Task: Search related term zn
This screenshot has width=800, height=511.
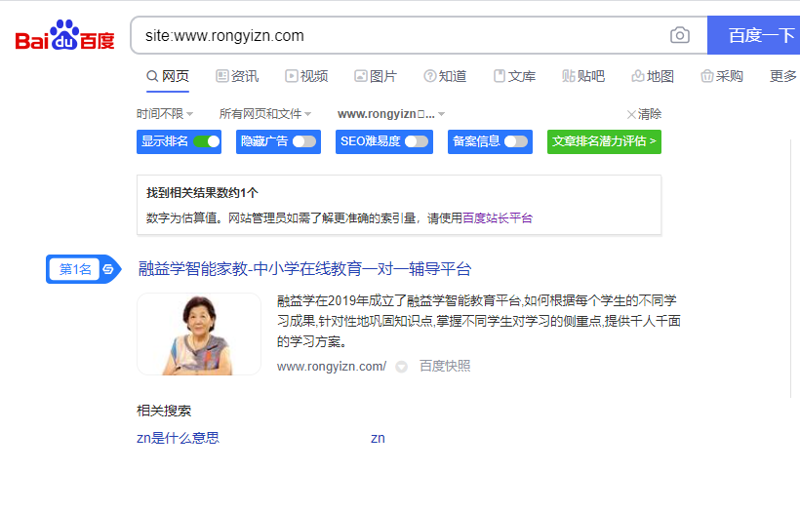Action: (378, 438)
